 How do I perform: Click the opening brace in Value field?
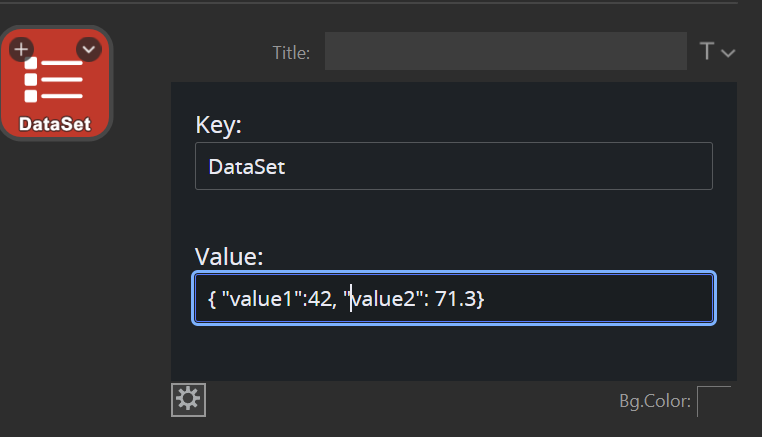212,298
